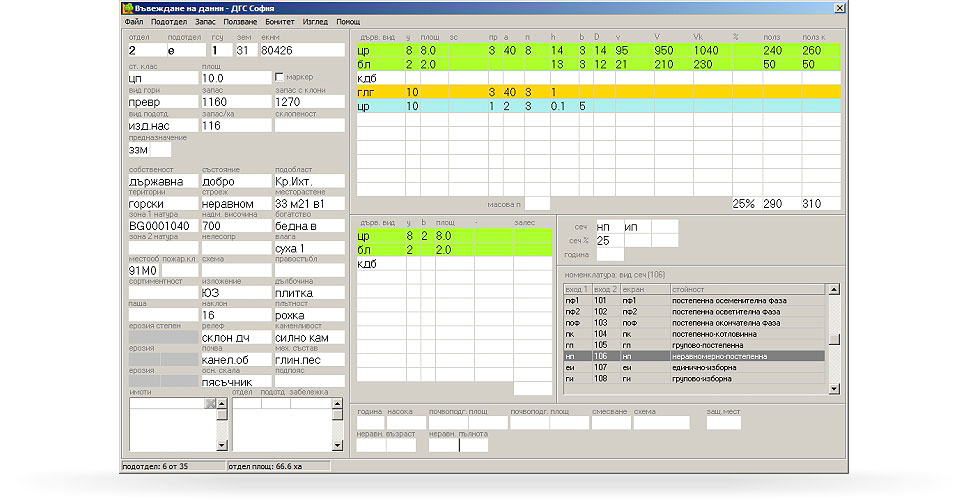Image resolution: width=968 pixels, height=500 pixels.
Task: Click the собственост field showing държавна
Action: click(x=161, y=182)
